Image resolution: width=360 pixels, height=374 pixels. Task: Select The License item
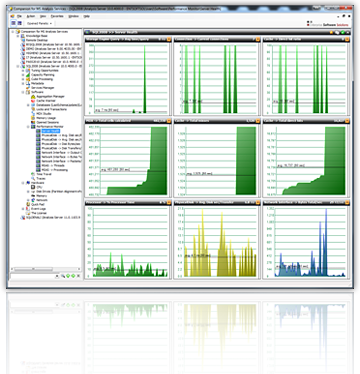click(39, 213)
